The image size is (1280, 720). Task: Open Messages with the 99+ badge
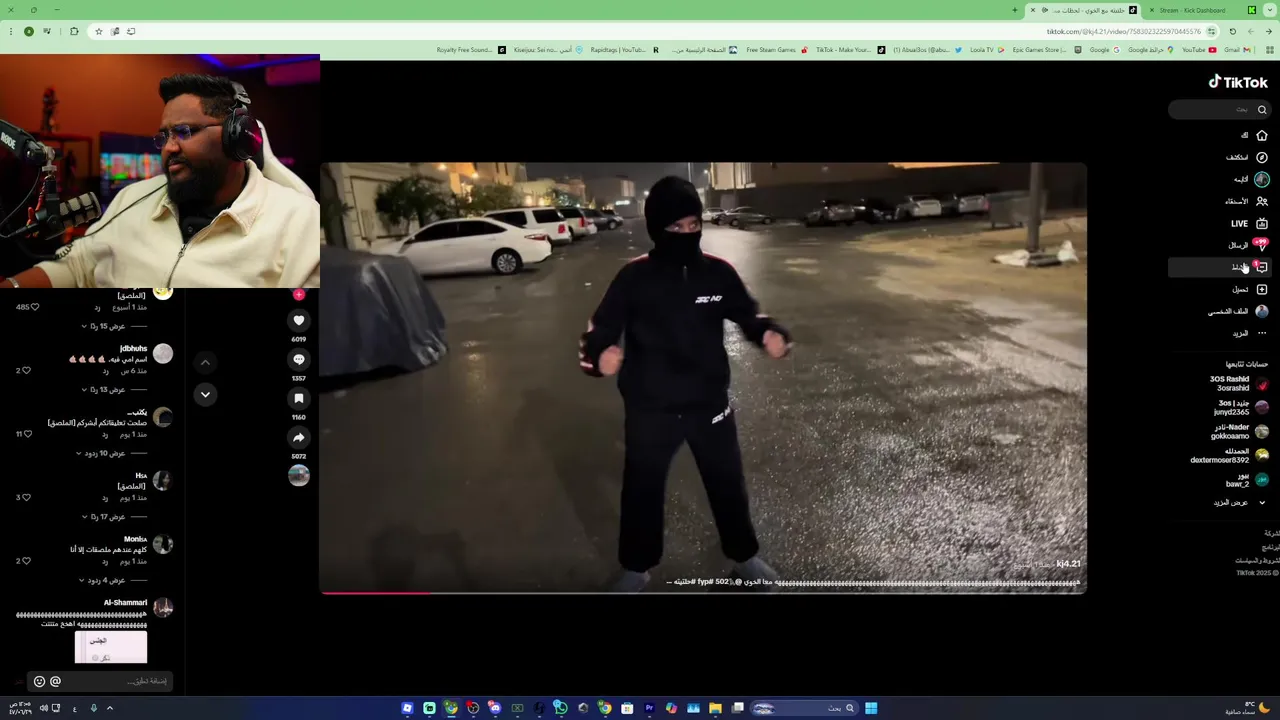[x=1248, y=245]
